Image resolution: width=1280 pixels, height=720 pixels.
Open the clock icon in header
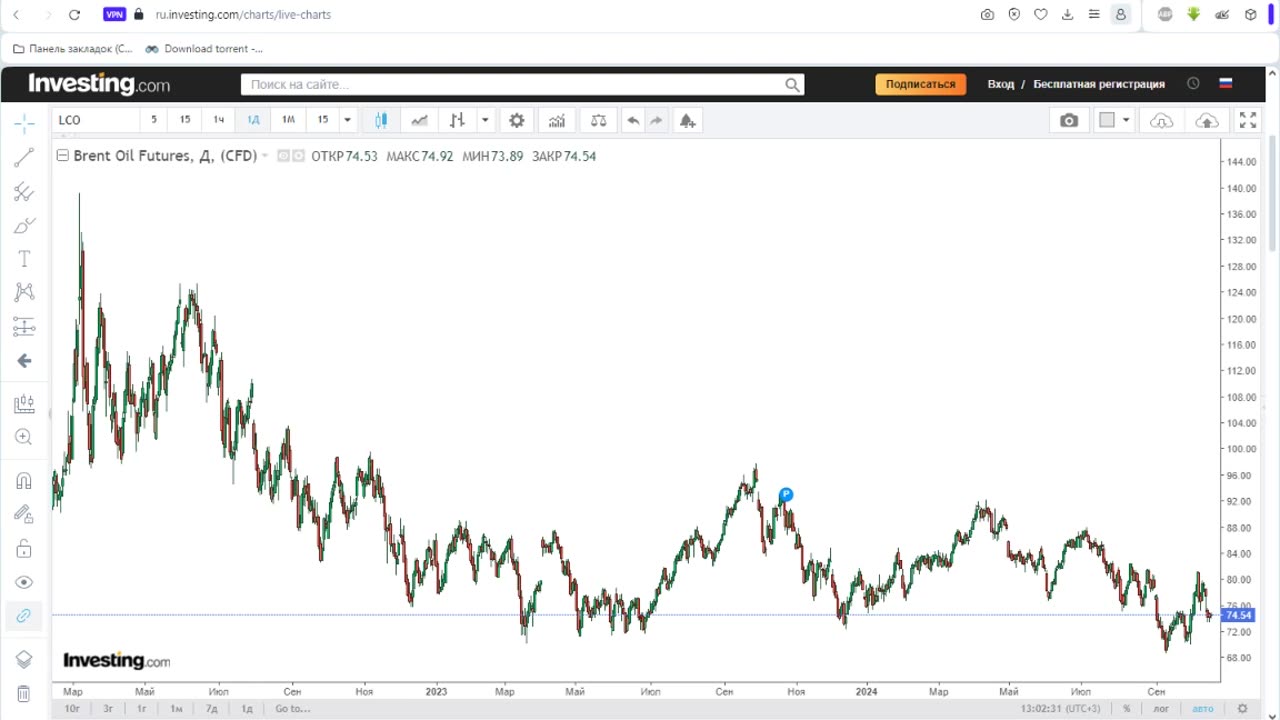1193,84
